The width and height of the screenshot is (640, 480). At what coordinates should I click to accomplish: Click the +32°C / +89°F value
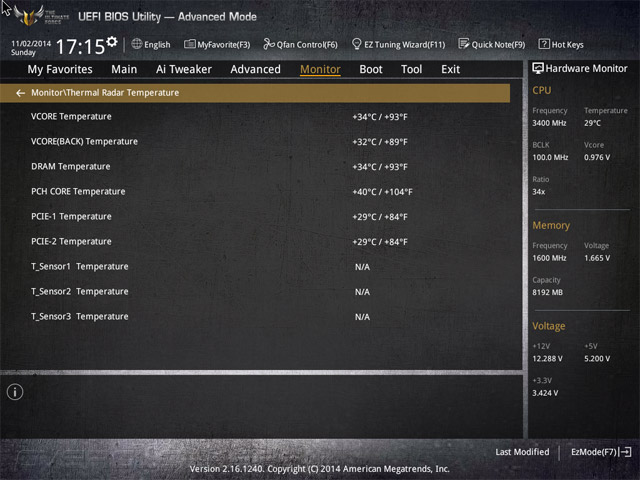click(380, 142)
